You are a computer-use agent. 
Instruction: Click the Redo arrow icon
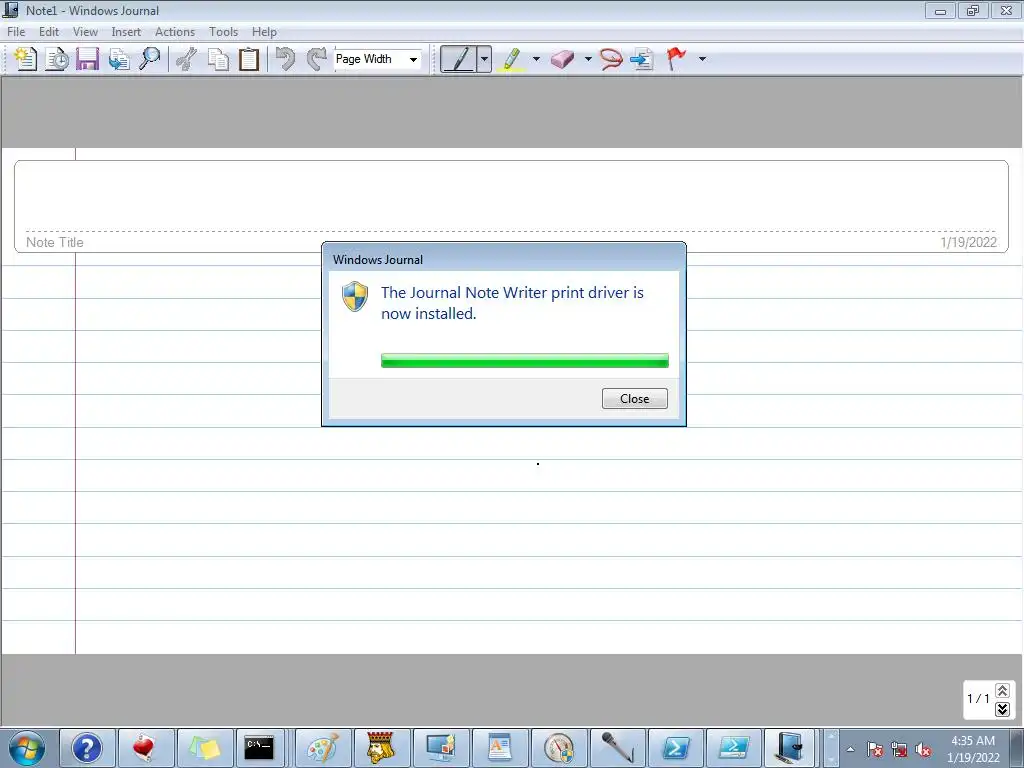[x=317, y=59]
